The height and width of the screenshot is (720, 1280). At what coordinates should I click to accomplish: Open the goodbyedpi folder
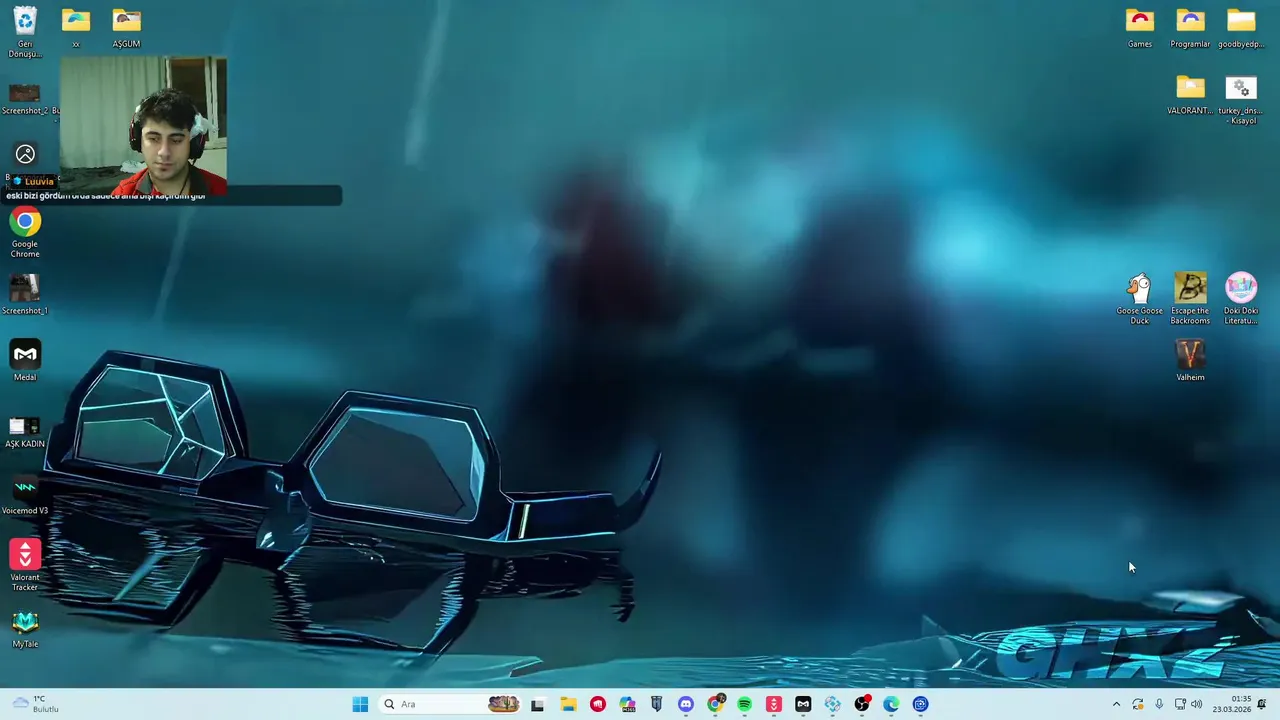coord(1241,27)
